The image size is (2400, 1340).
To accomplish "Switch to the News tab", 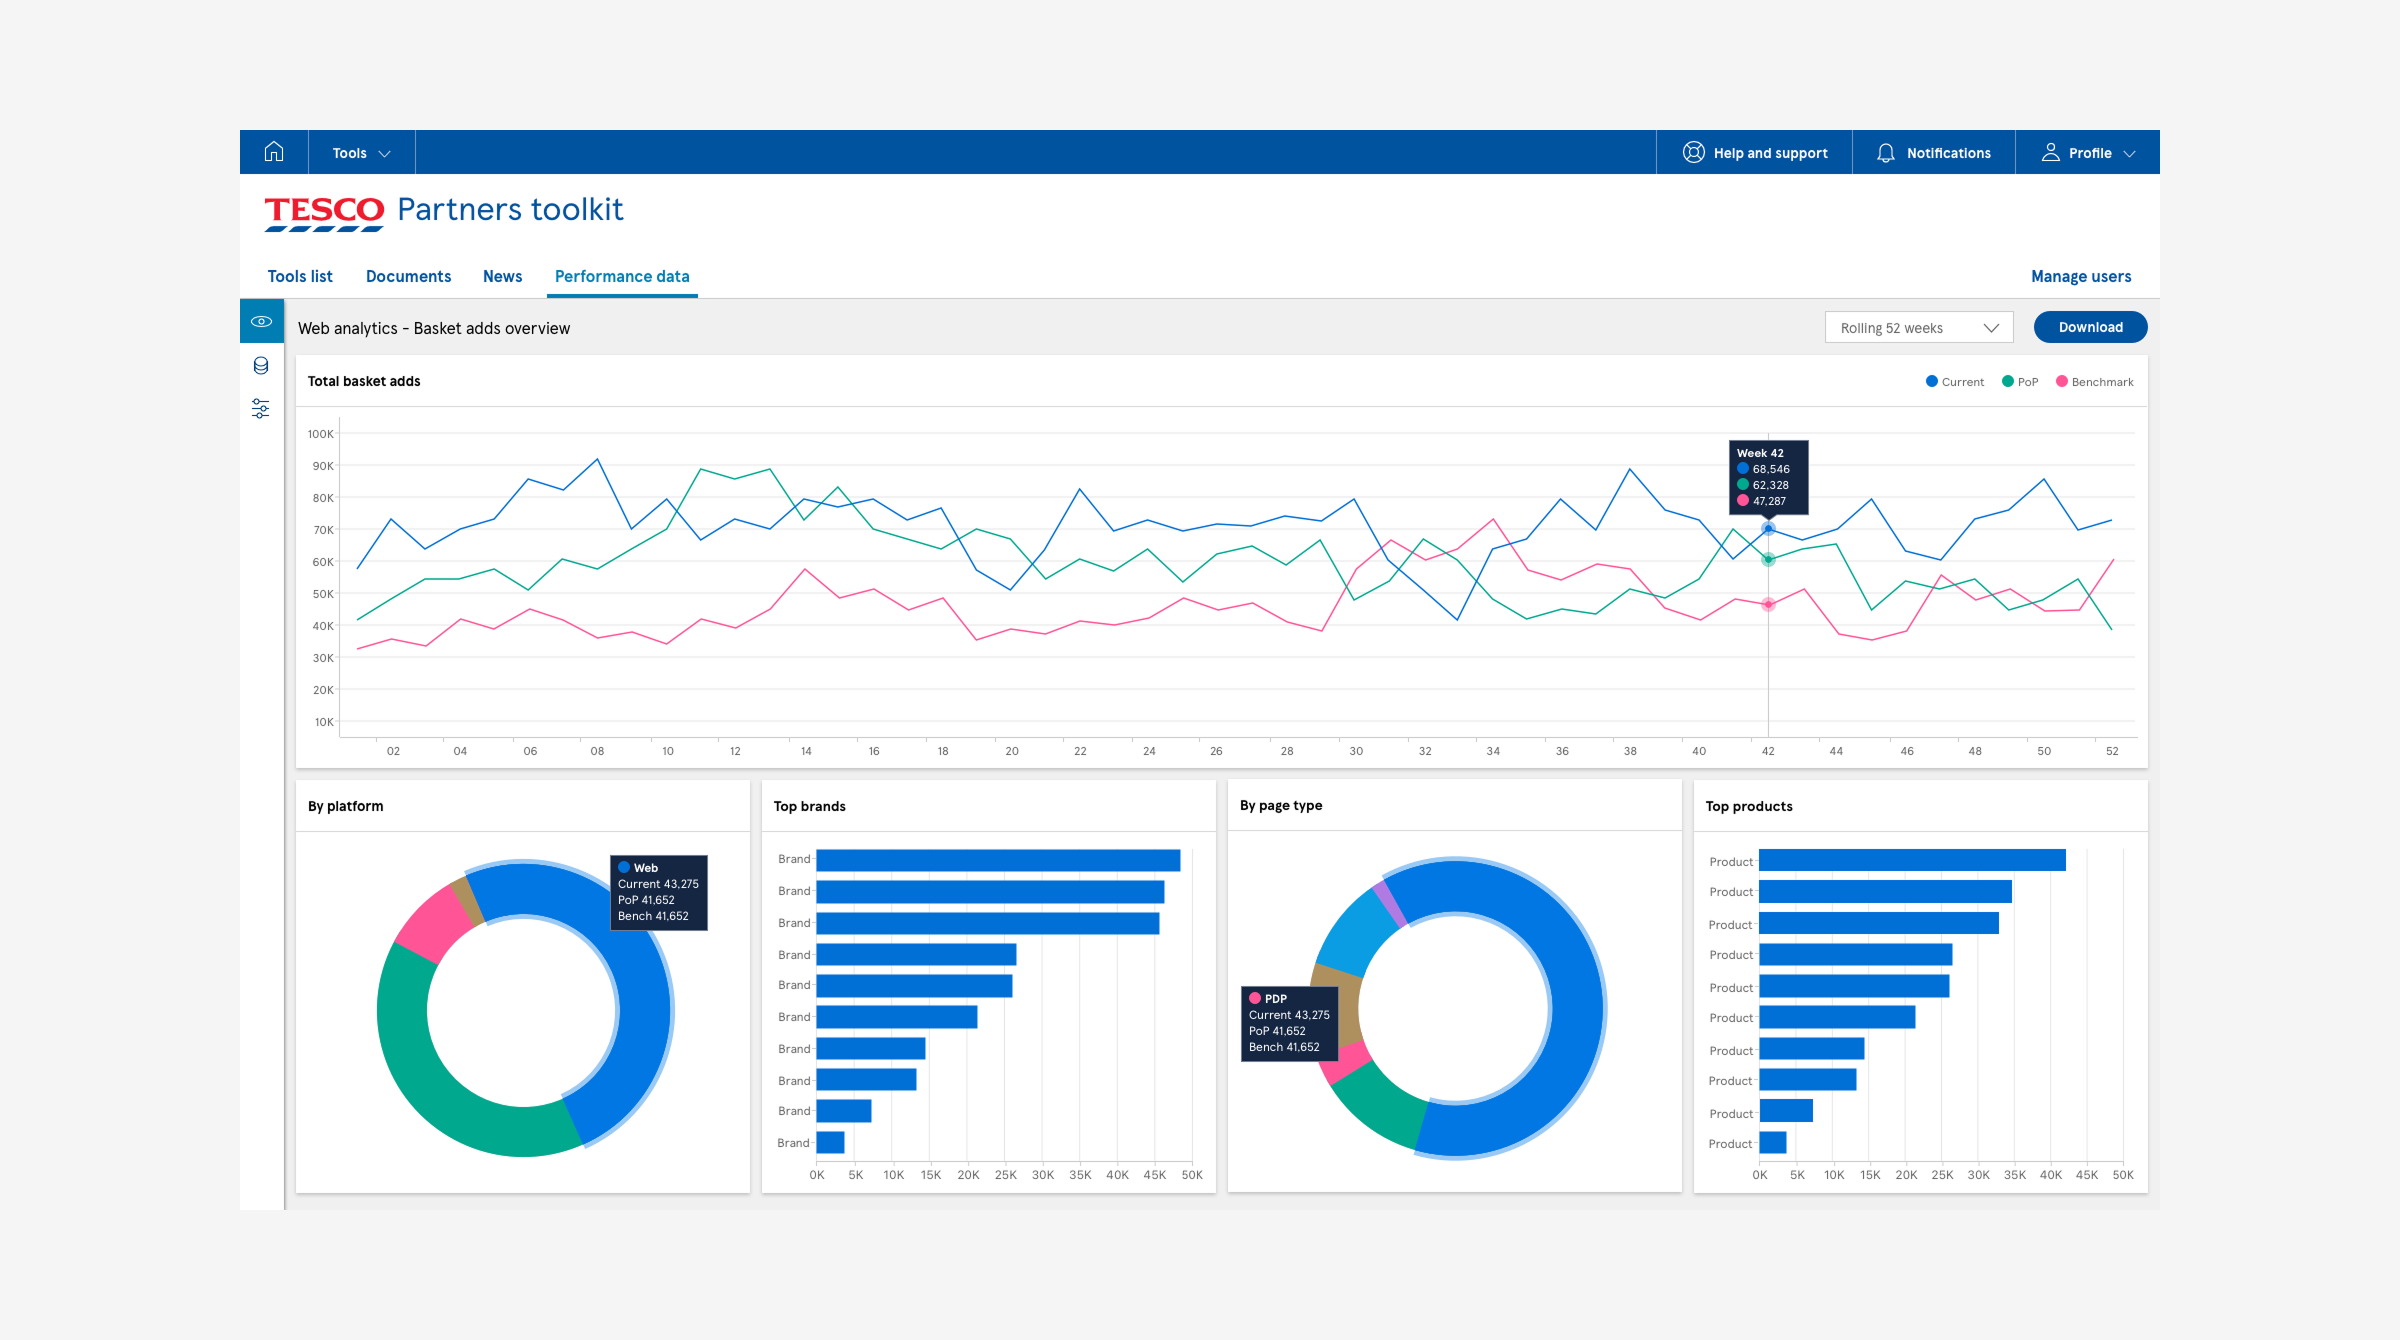I will pyautogui.click(x=502, y=276).
